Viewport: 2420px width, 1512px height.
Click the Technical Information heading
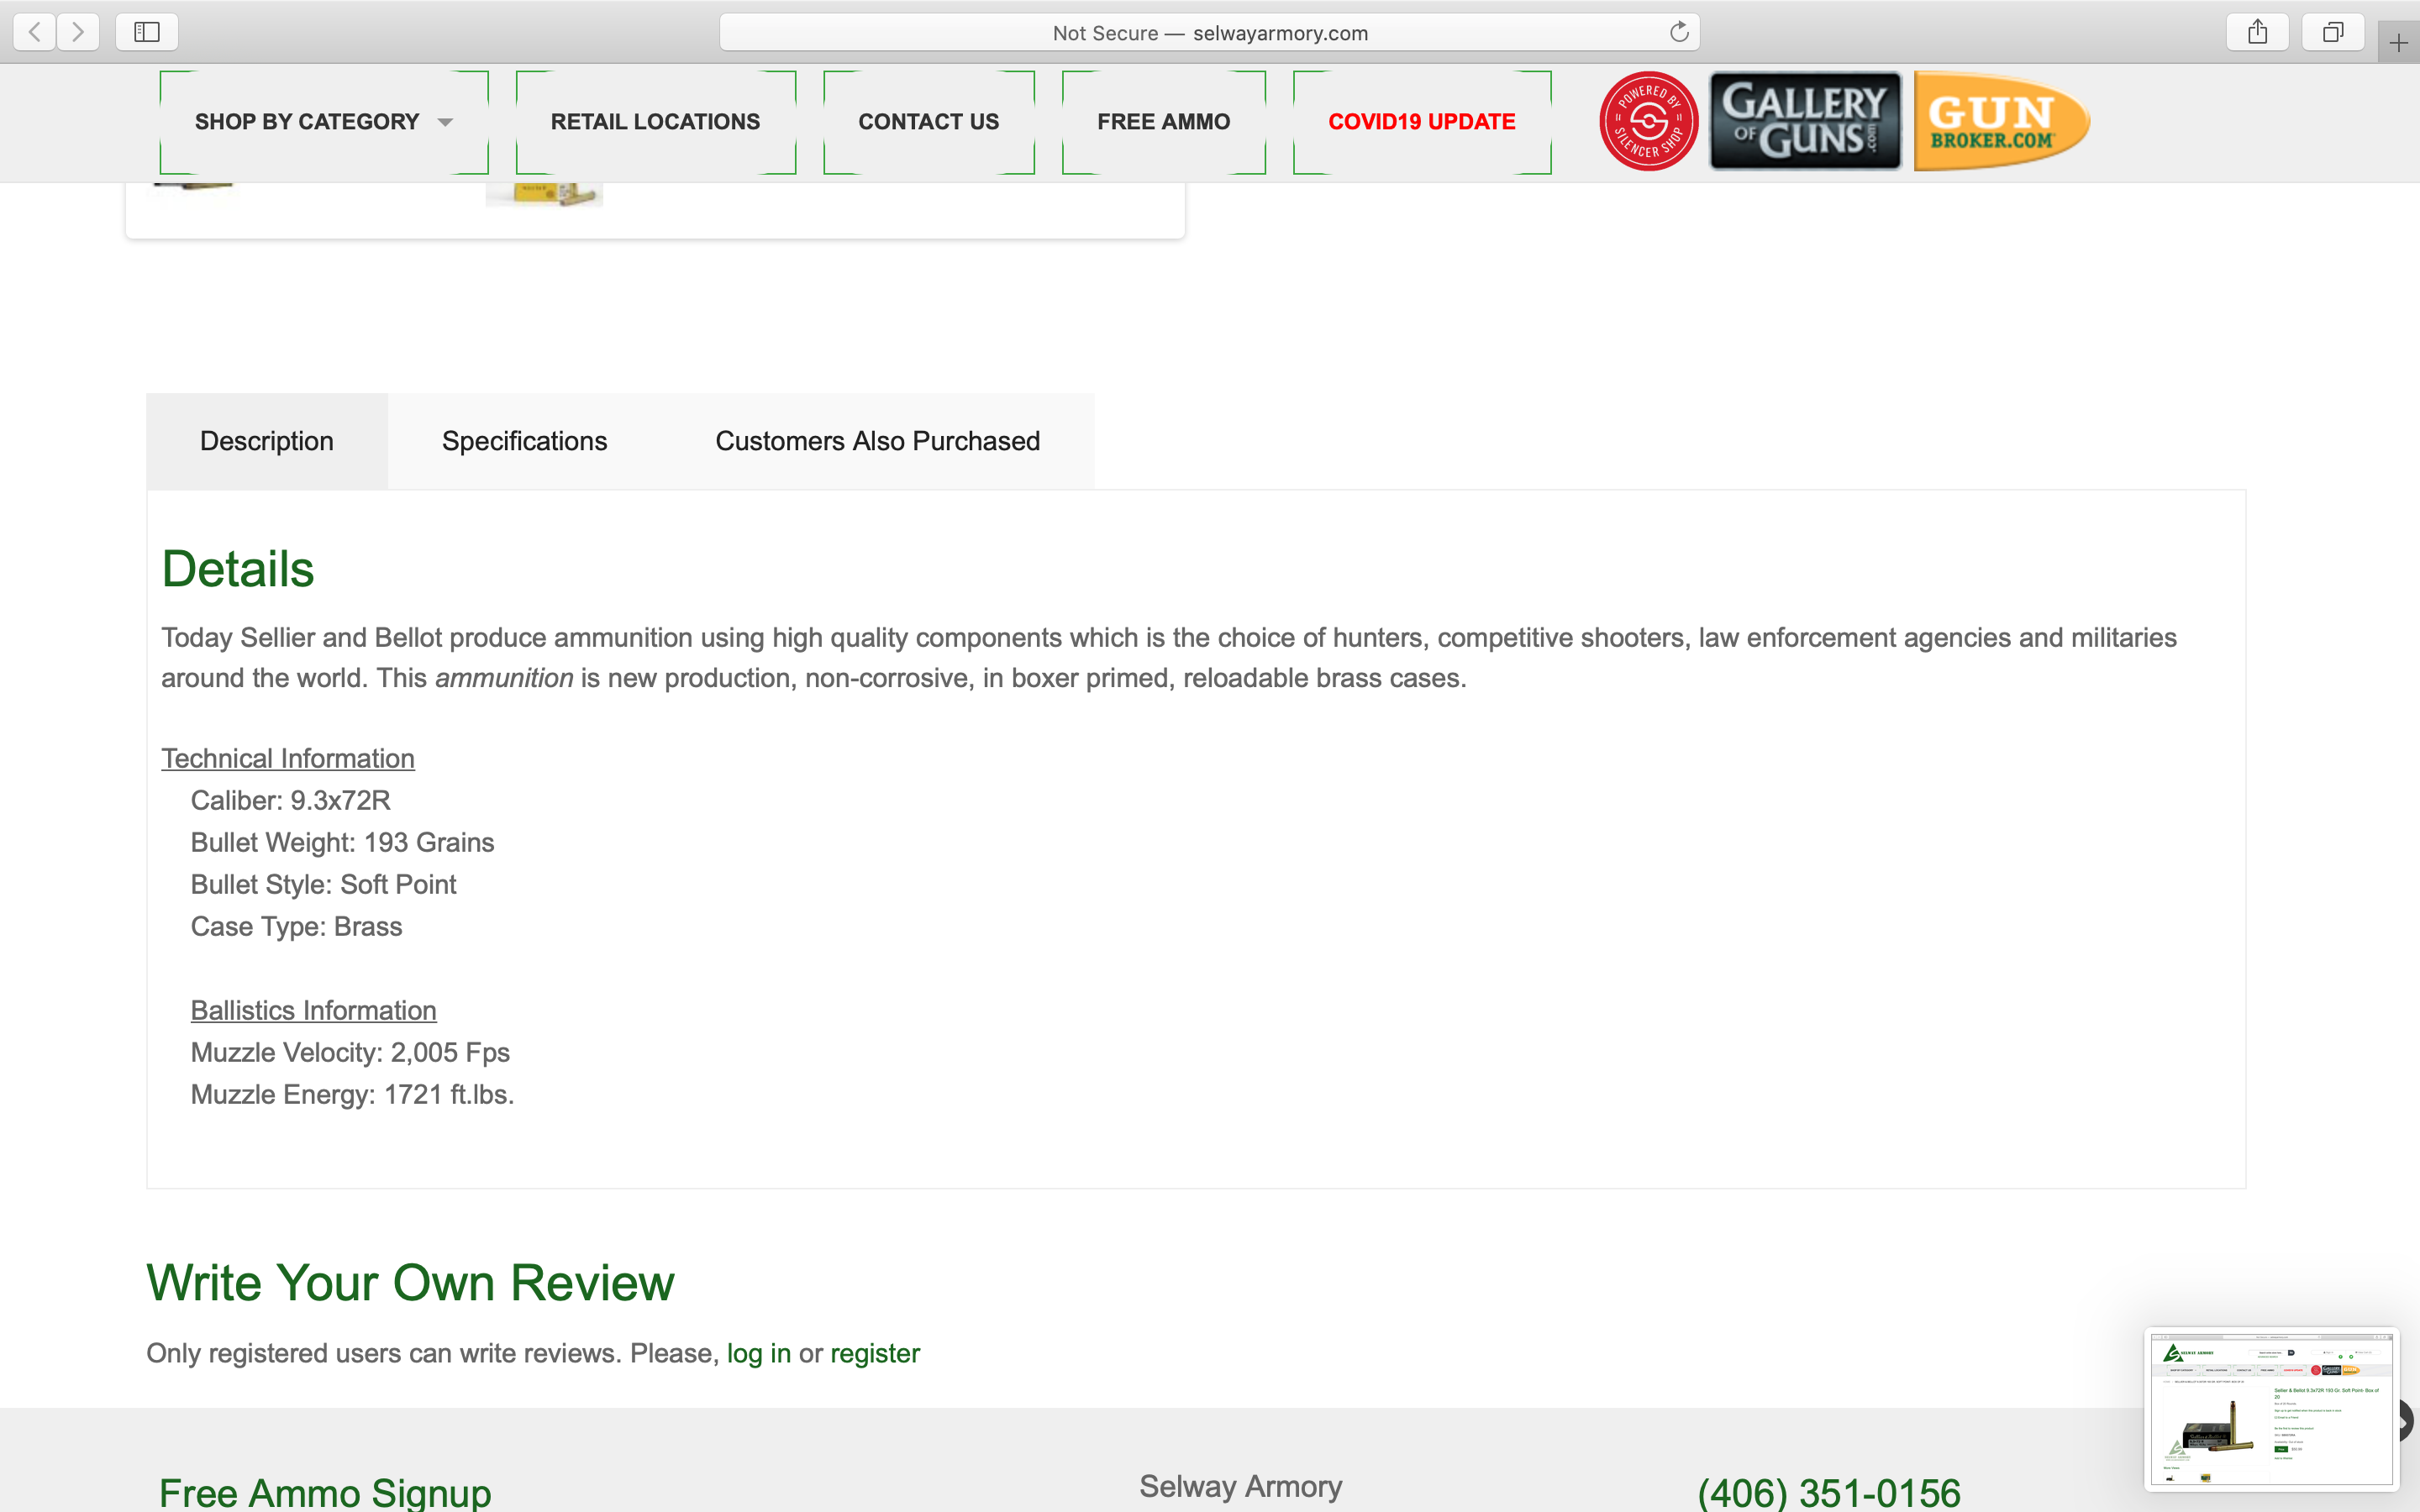[288, 758]
